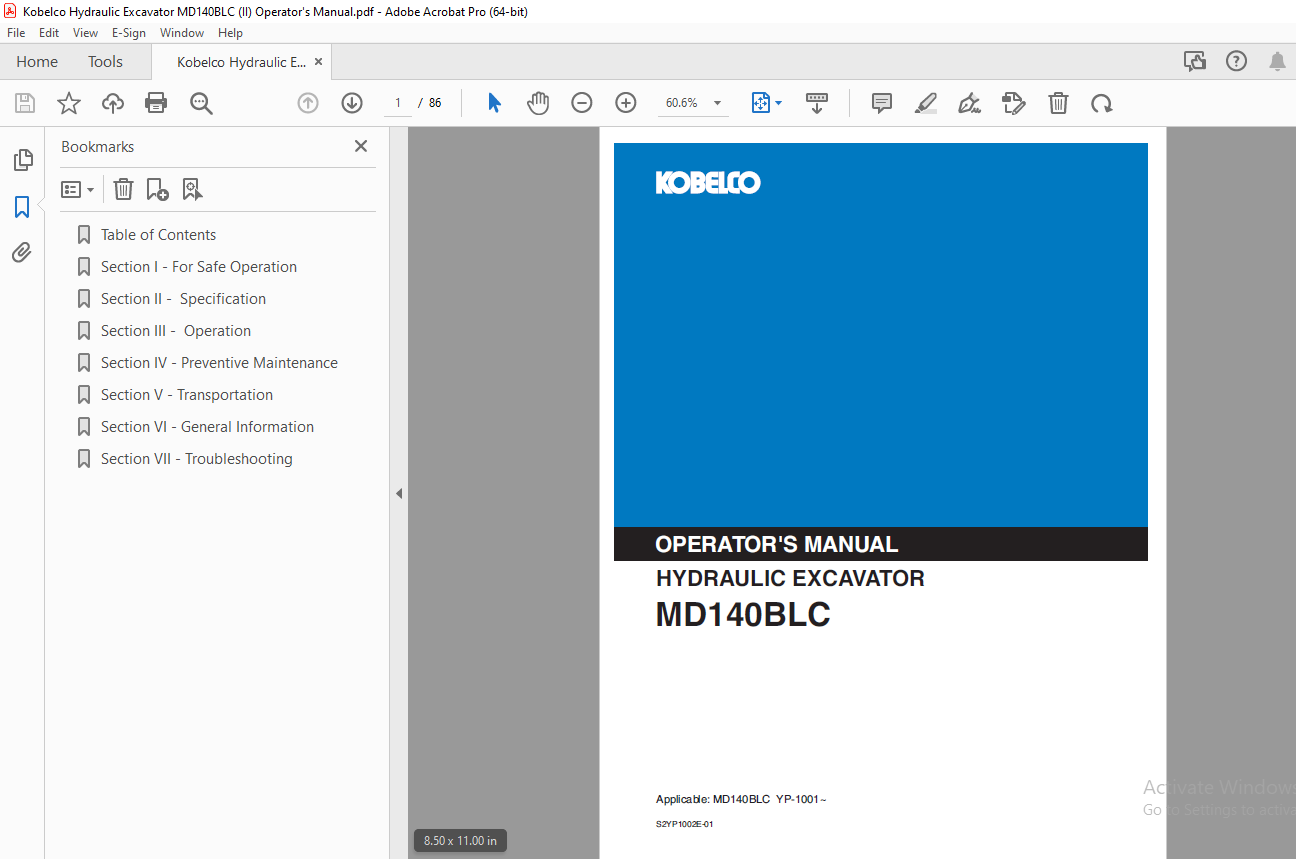Screen dimensions: 1296x859
Task: Jump to Section II - Specification
Action: point(183,299)
